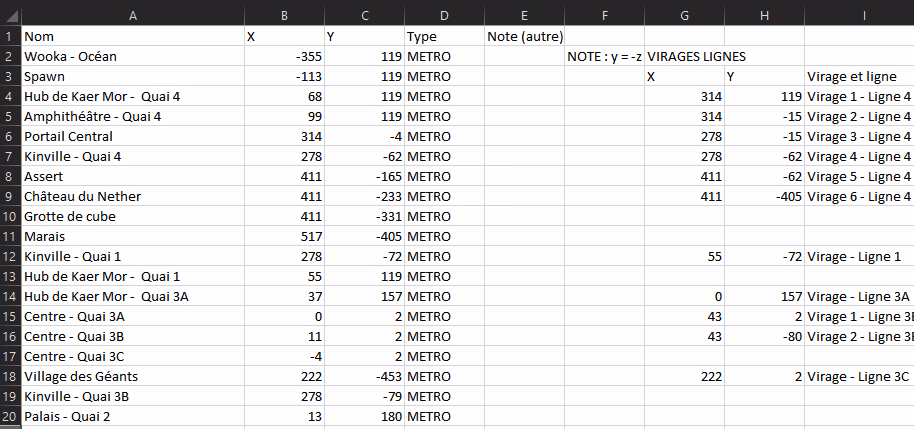Select the column I header
Screen dimensions: 914x429
(860, 12)
